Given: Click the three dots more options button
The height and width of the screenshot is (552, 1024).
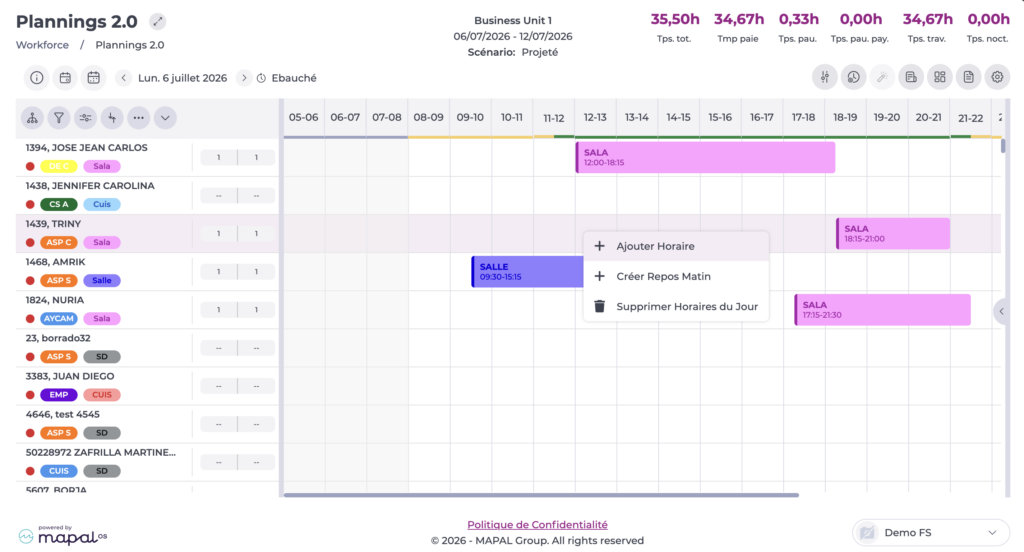Looking at the screenshot, I should click(x=138, y=118).
